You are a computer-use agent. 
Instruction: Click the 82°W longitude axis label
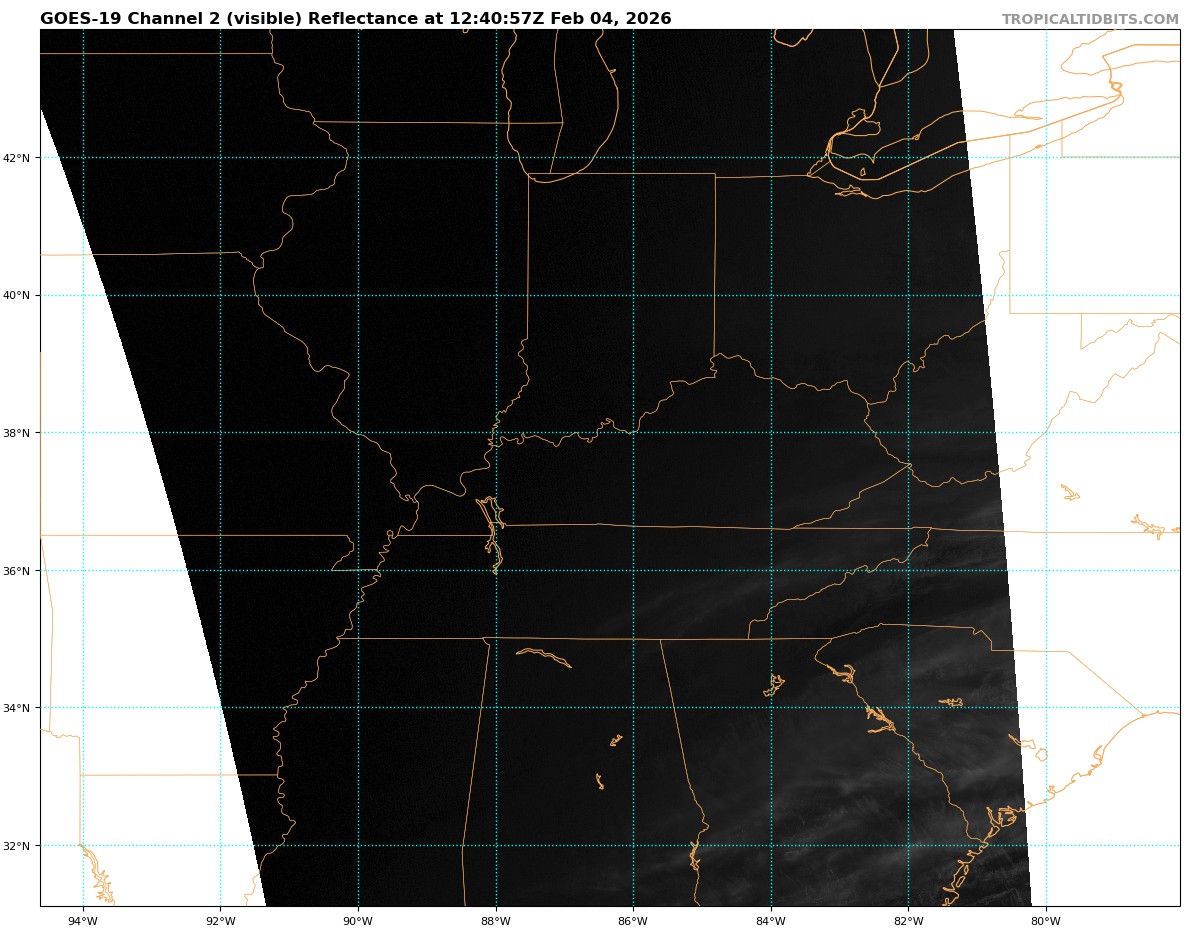click(x=908, y=921)
